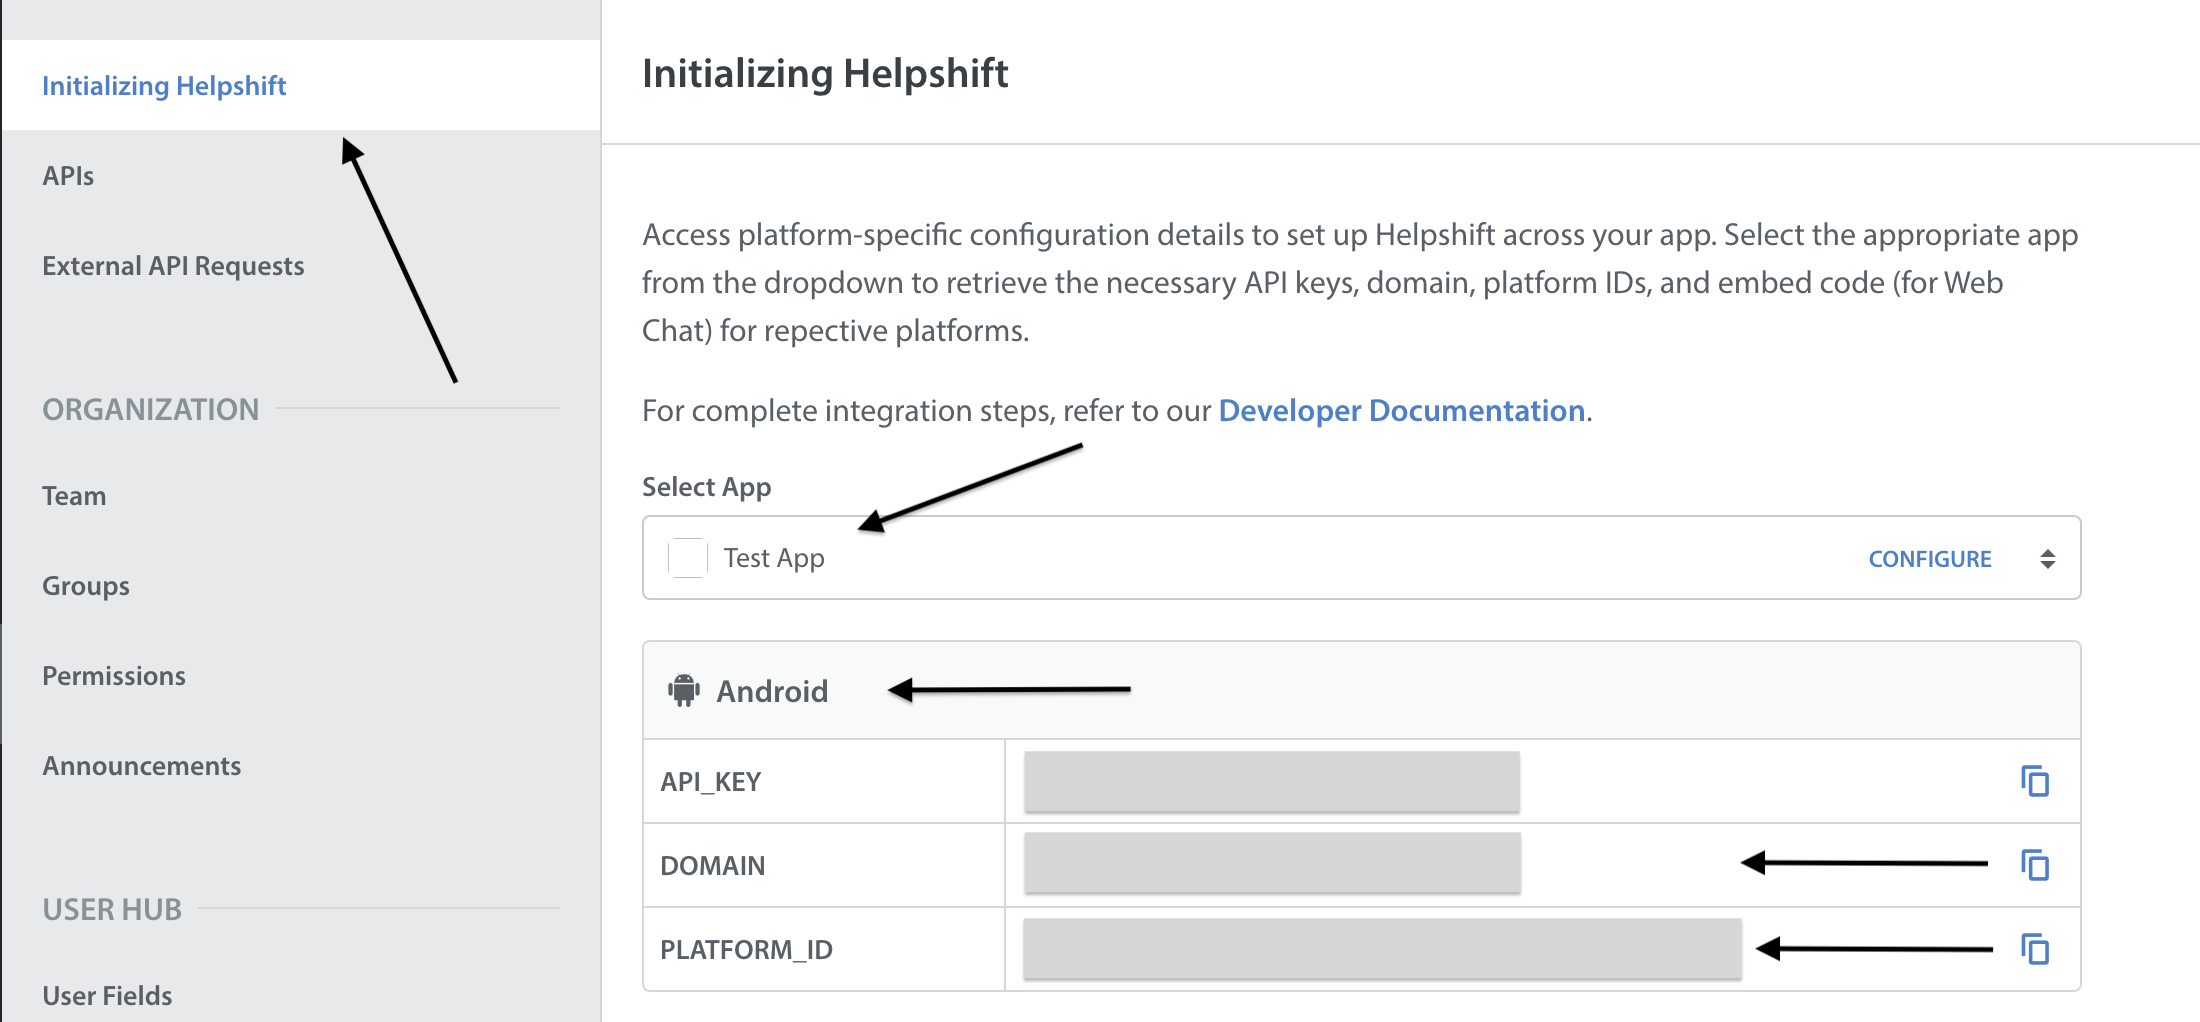The image size is (2200, 1022).
Task: Select Initializing Helpshift in sidebar
Action: pyautogui.click(x=164, y=86)
